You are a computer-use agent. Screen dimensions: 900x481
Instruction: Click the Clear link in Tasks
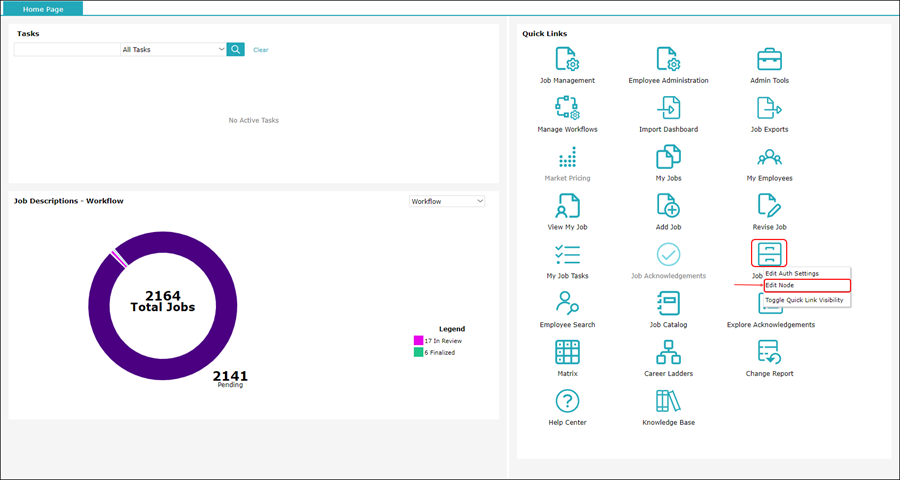260,50
